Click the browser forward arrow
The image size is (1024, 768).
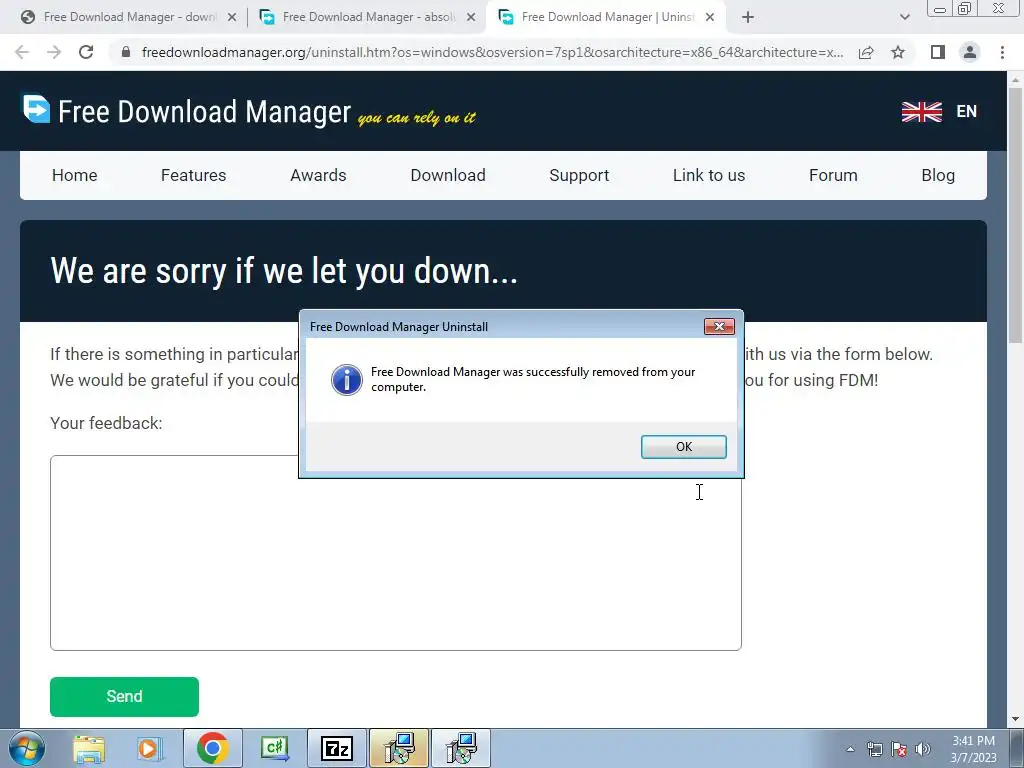54,52
